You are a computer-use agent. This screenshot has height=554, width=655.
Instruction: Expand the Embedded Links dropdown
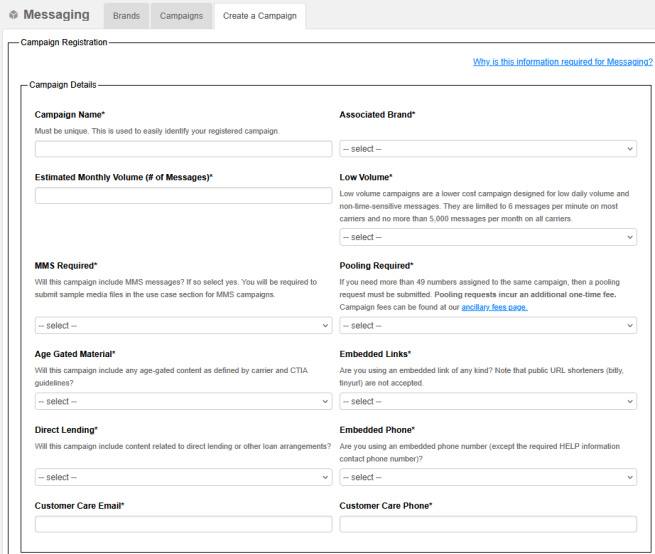[488, 401]
